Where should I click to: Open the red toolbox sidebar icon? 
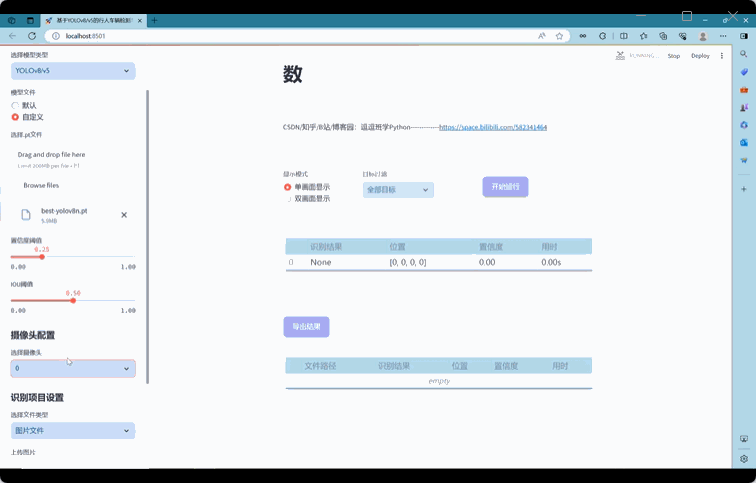tap(743, 90)
